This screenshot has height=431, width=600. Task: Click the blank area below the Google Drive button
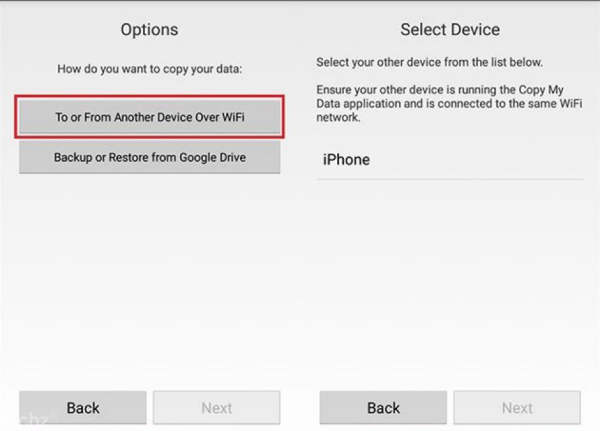[150, 280]
